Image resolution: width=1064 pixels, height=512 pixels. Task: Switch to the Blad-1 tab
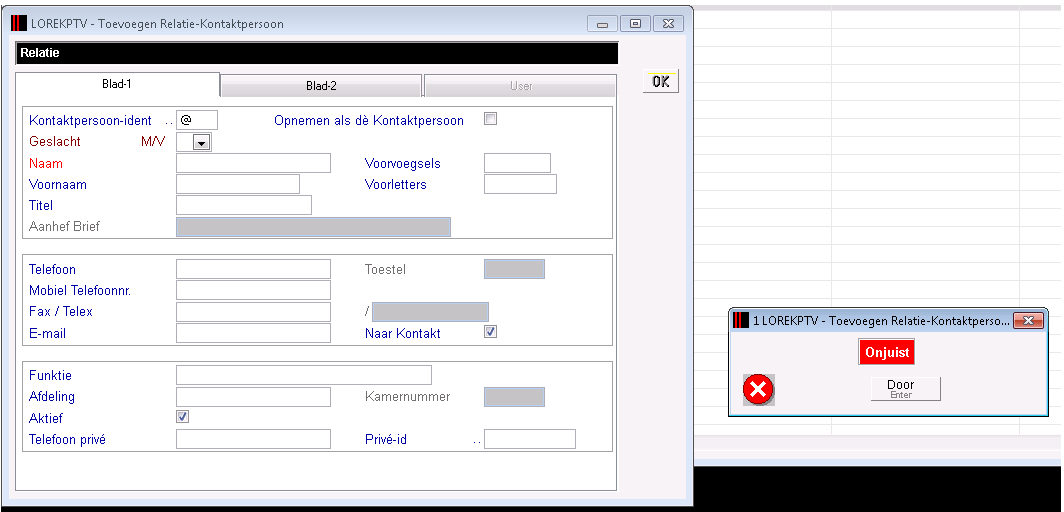[x=117, y=85]
